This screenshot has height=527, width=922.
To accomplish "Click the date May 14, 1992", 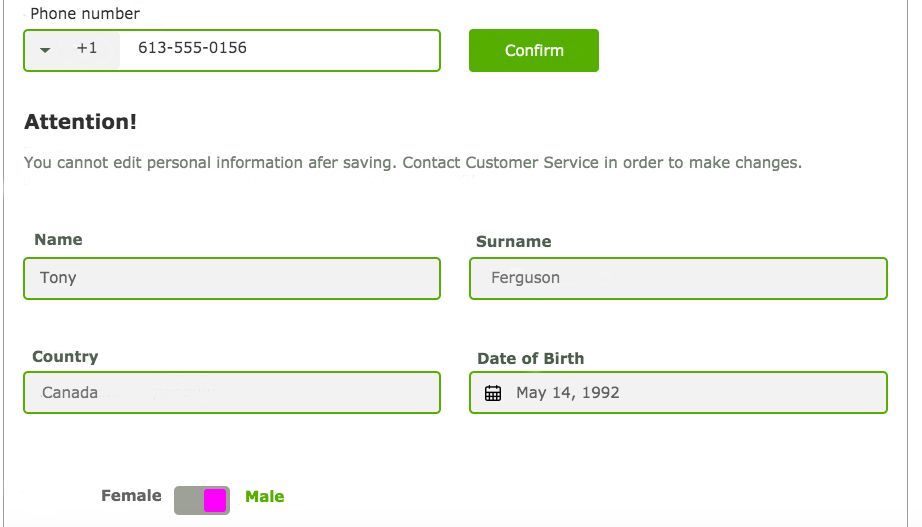I will pos(568,393).
